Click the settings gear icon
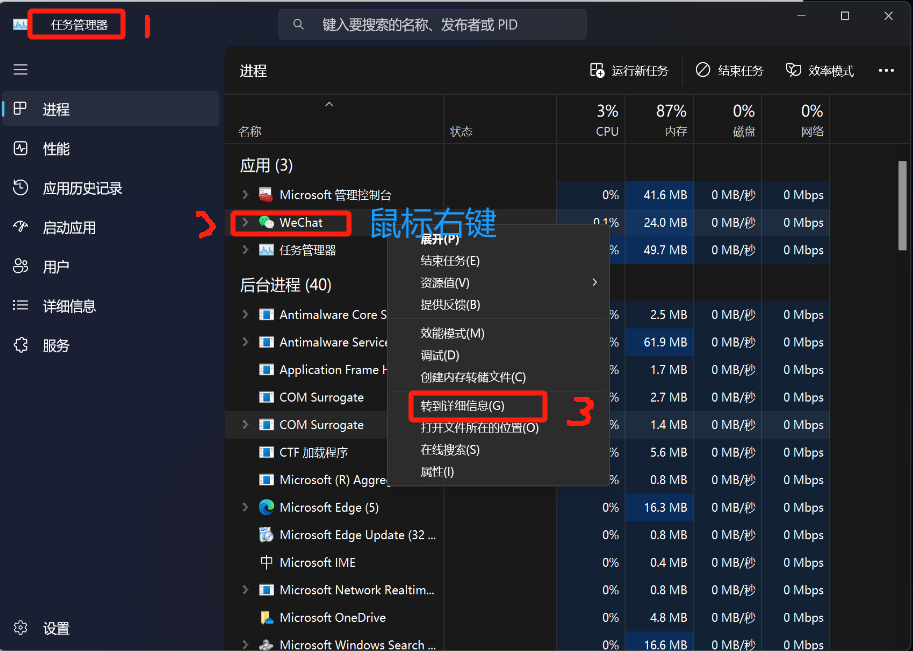Viewport: 913px width, 651px height. [20, 628]
